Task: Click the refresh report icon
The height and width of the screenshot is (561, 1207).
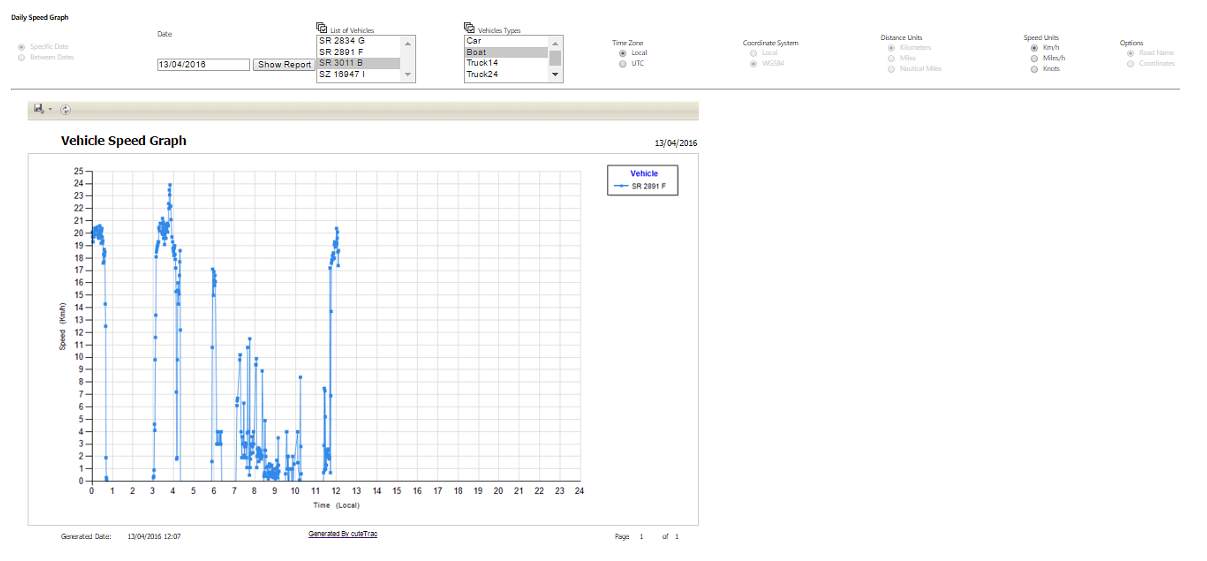Action: tap(66, 109)
